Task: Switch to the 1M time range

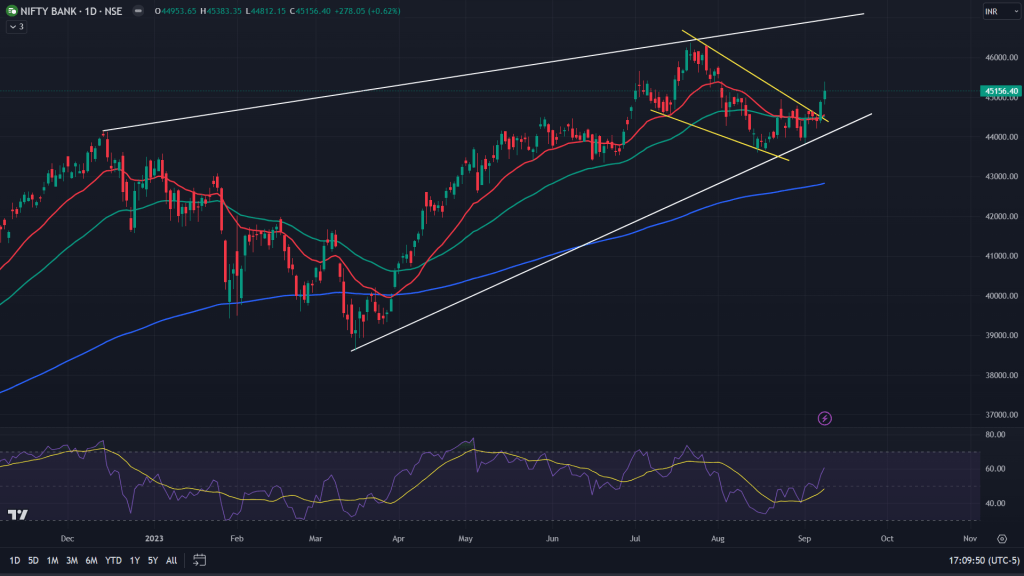Action: click(x=53, y=560)
